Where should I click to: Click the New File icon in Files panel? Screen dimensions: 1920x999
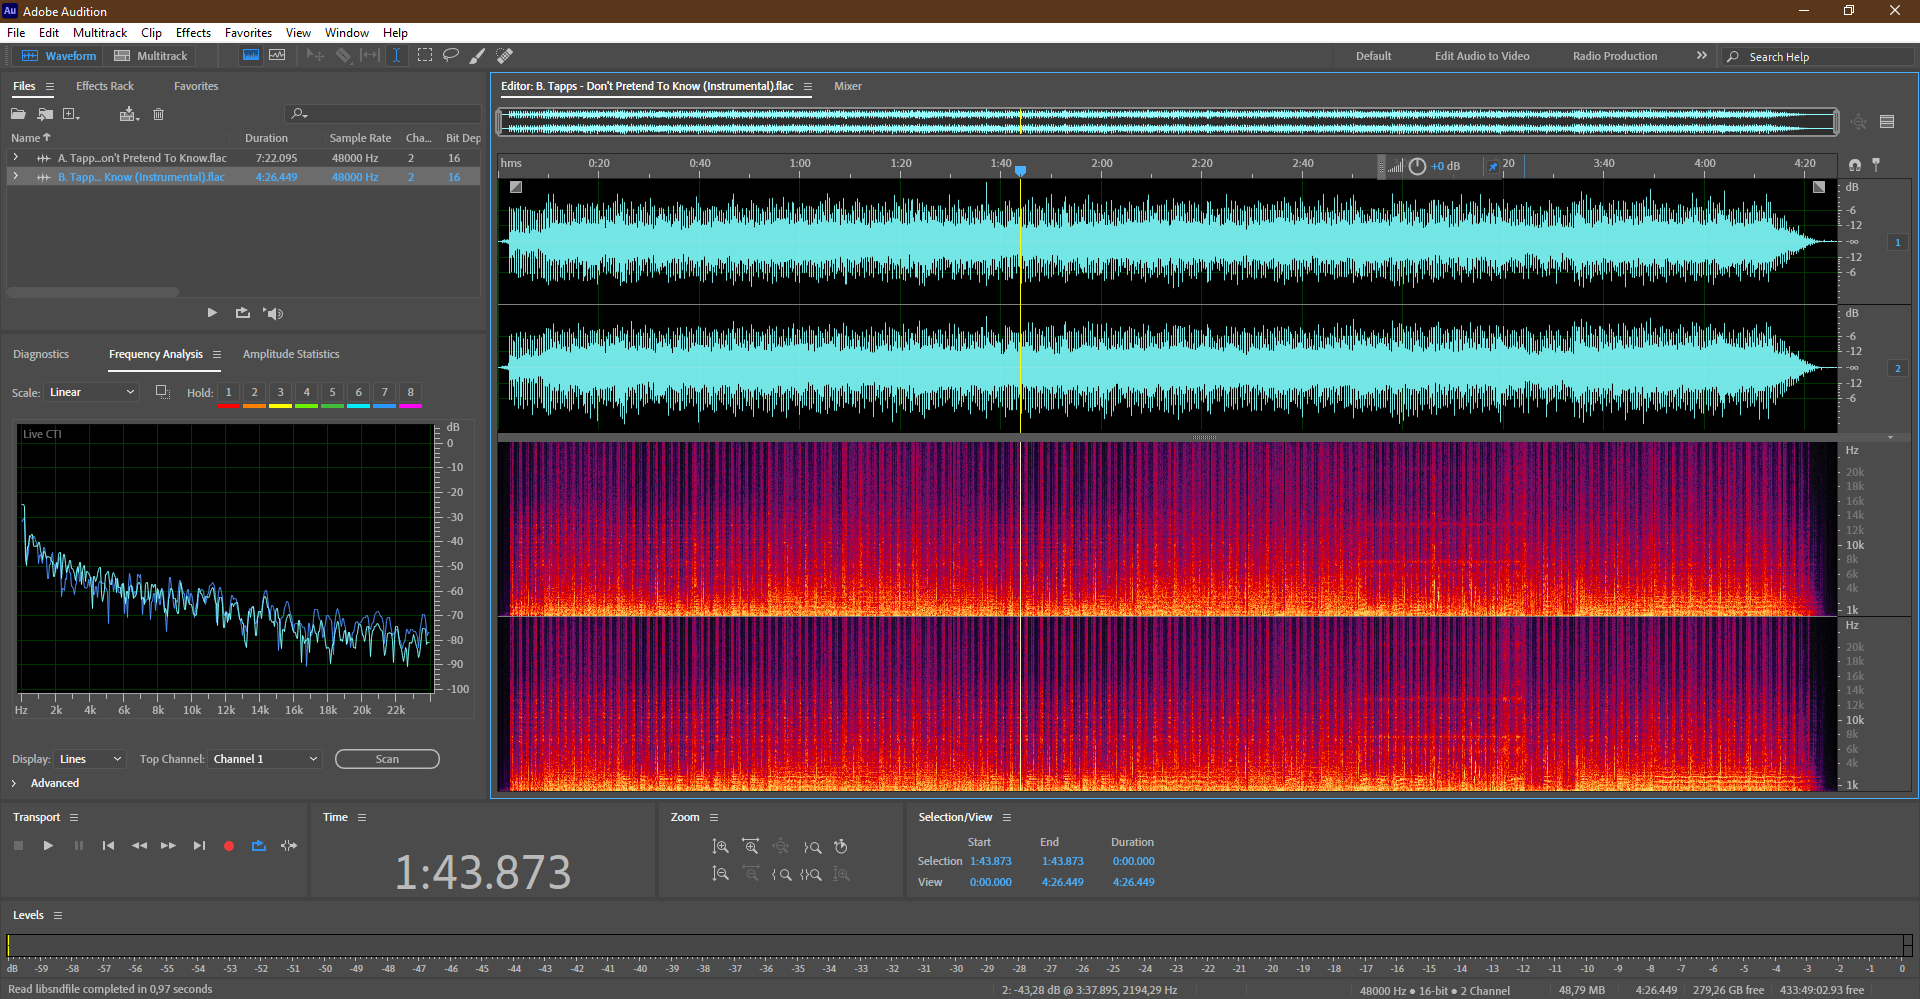tap(71, 114)
